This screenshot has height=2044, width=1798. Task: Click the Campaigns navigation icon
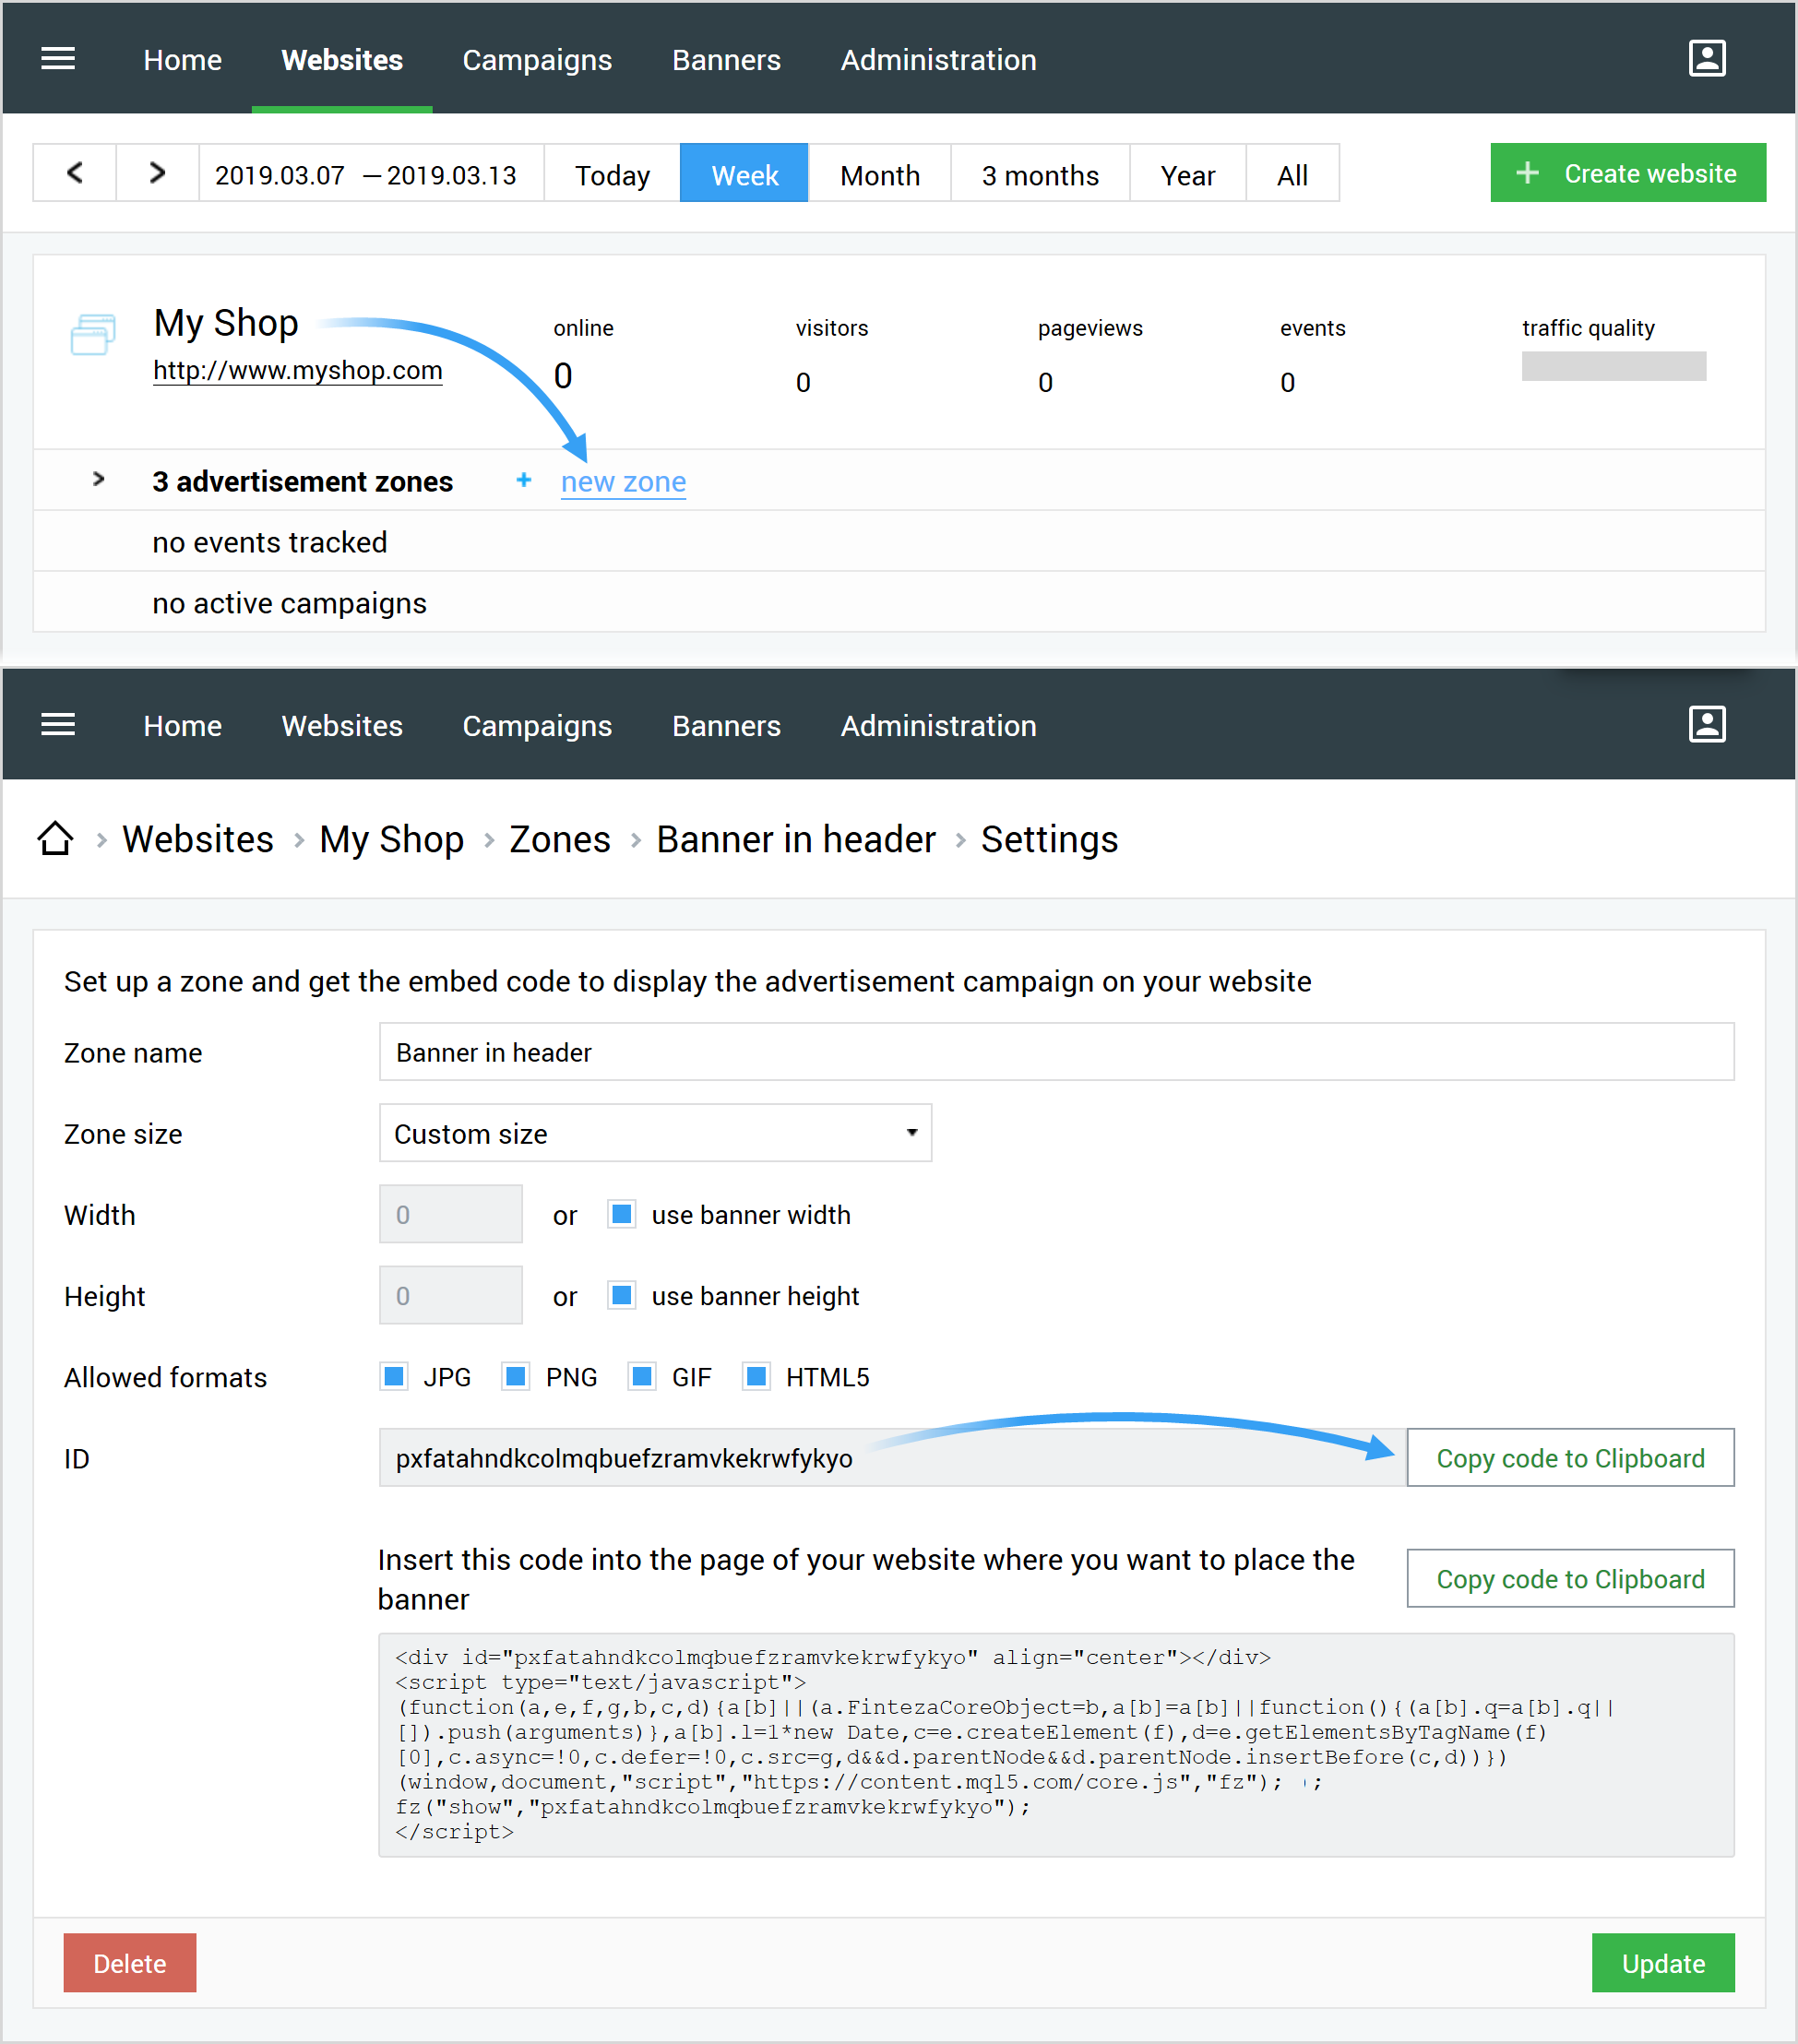pos(537,59)
